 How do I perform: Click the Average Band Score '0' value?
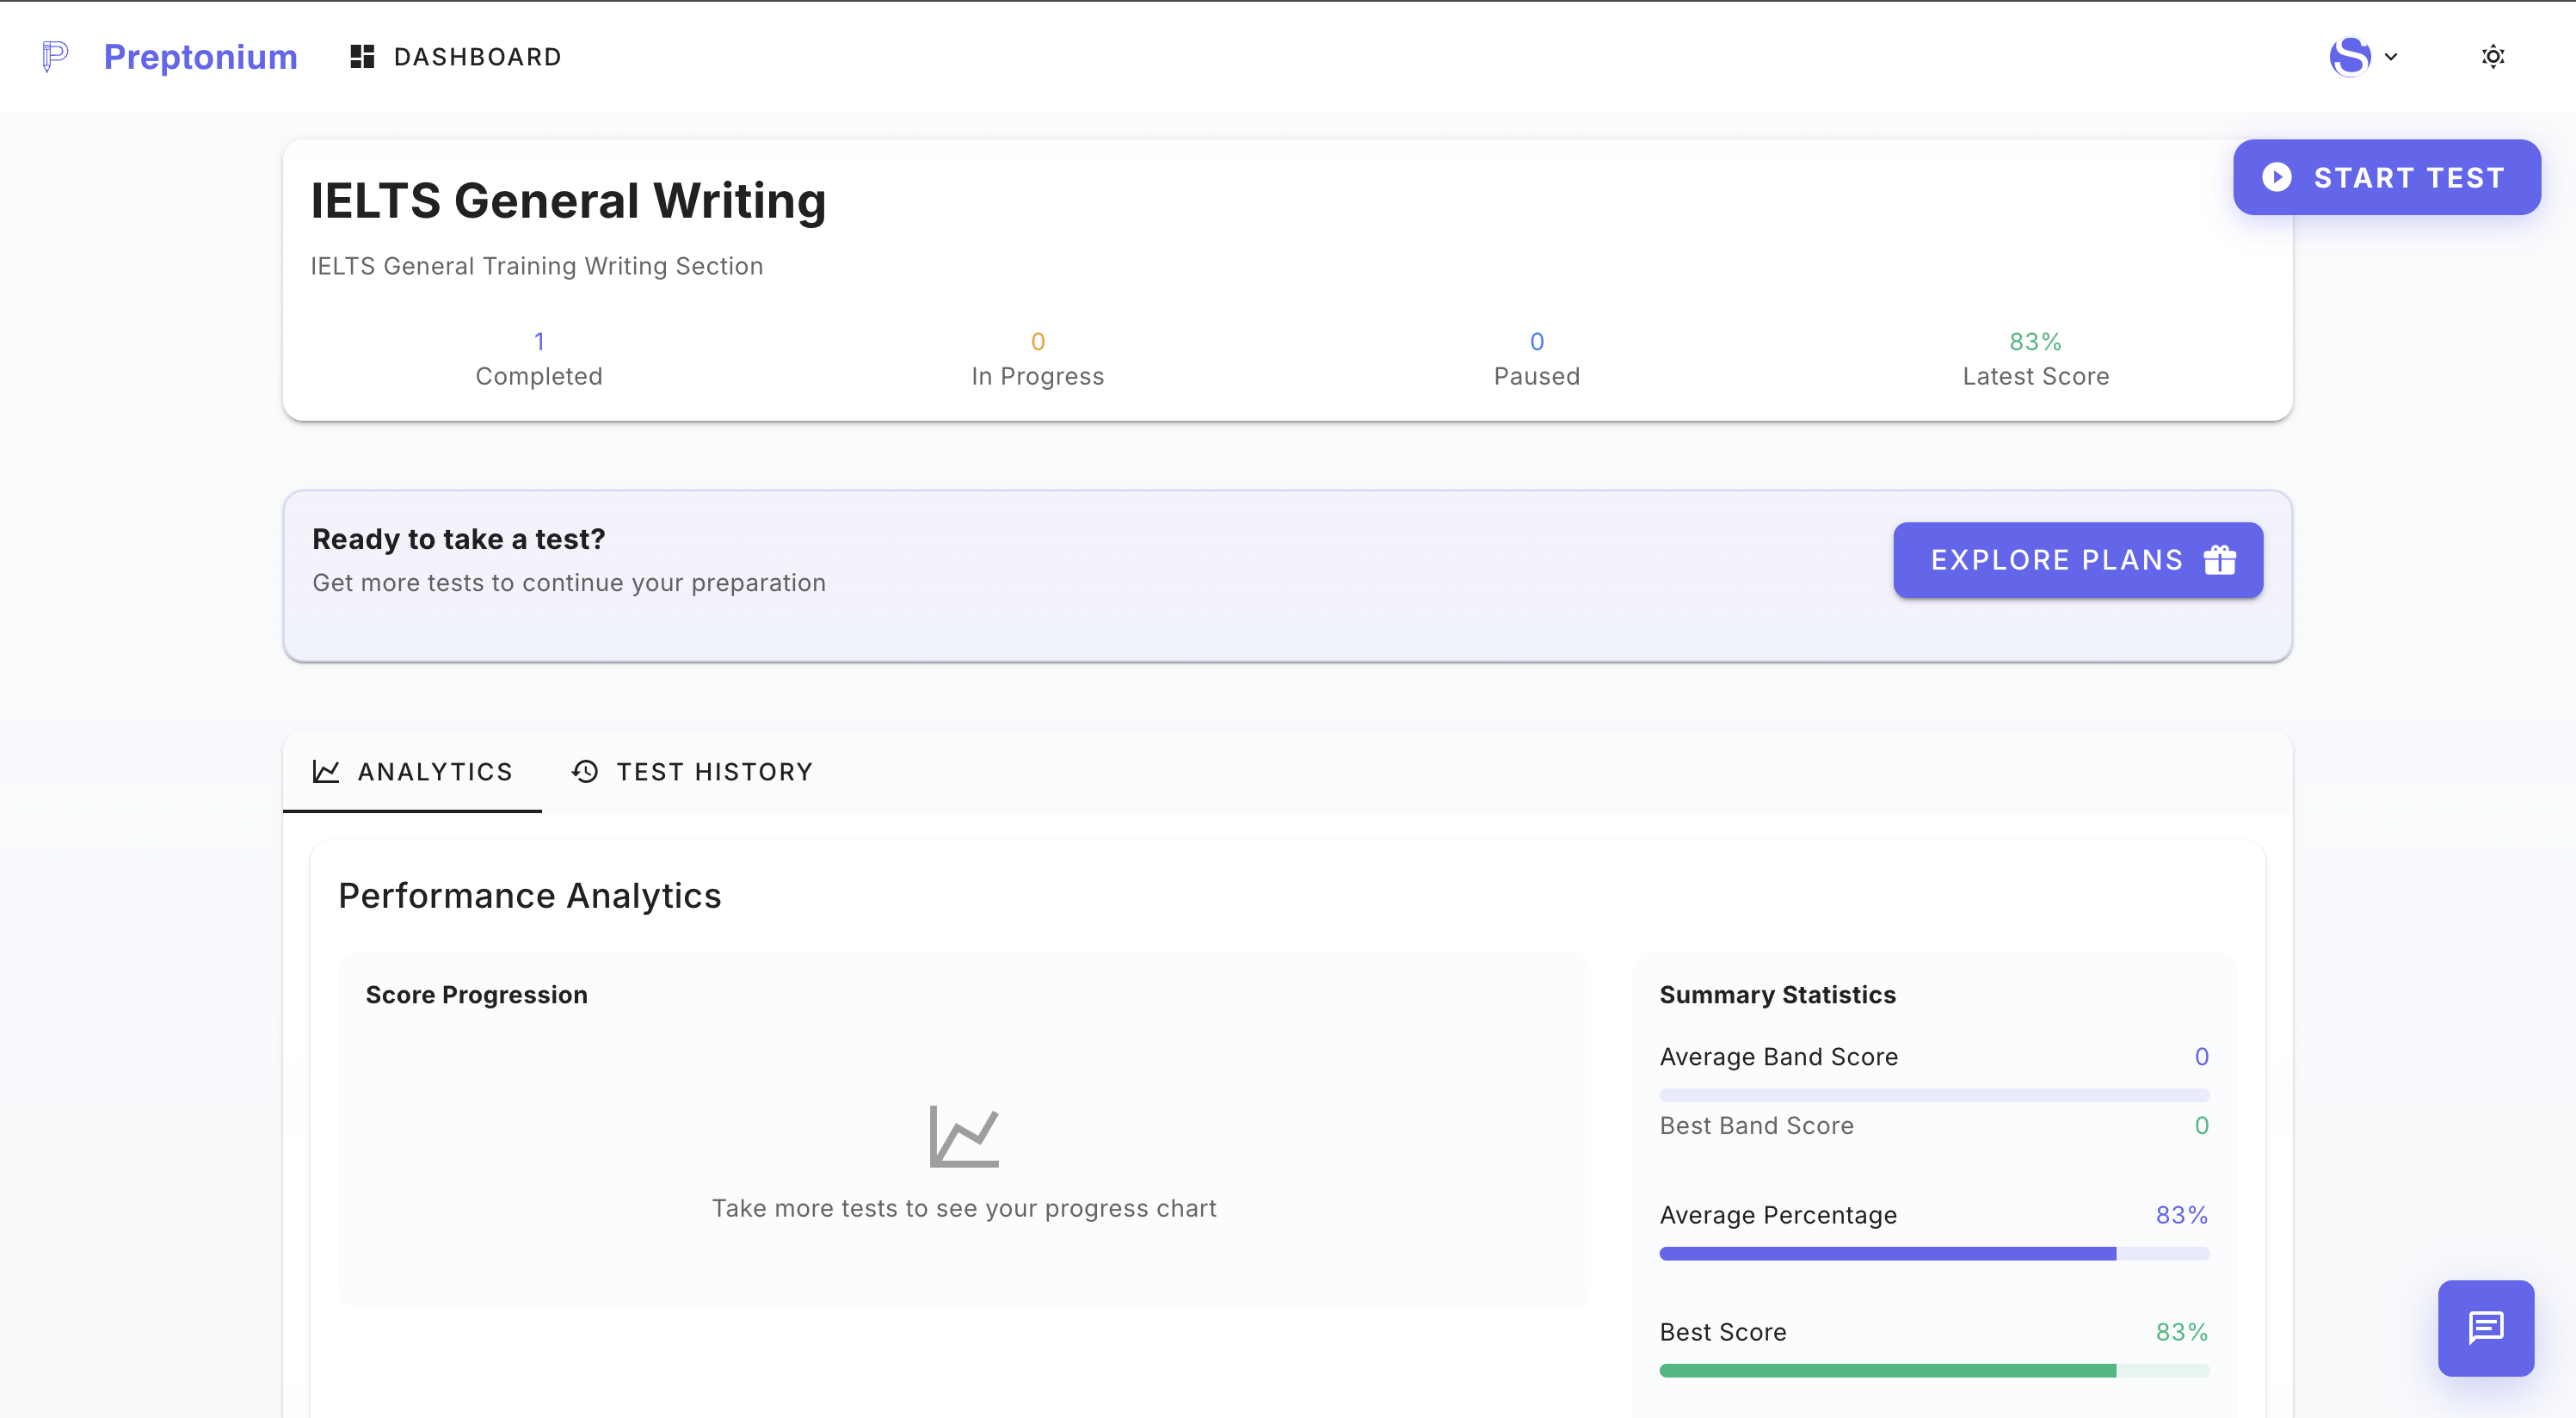tap(2201, 1057)
